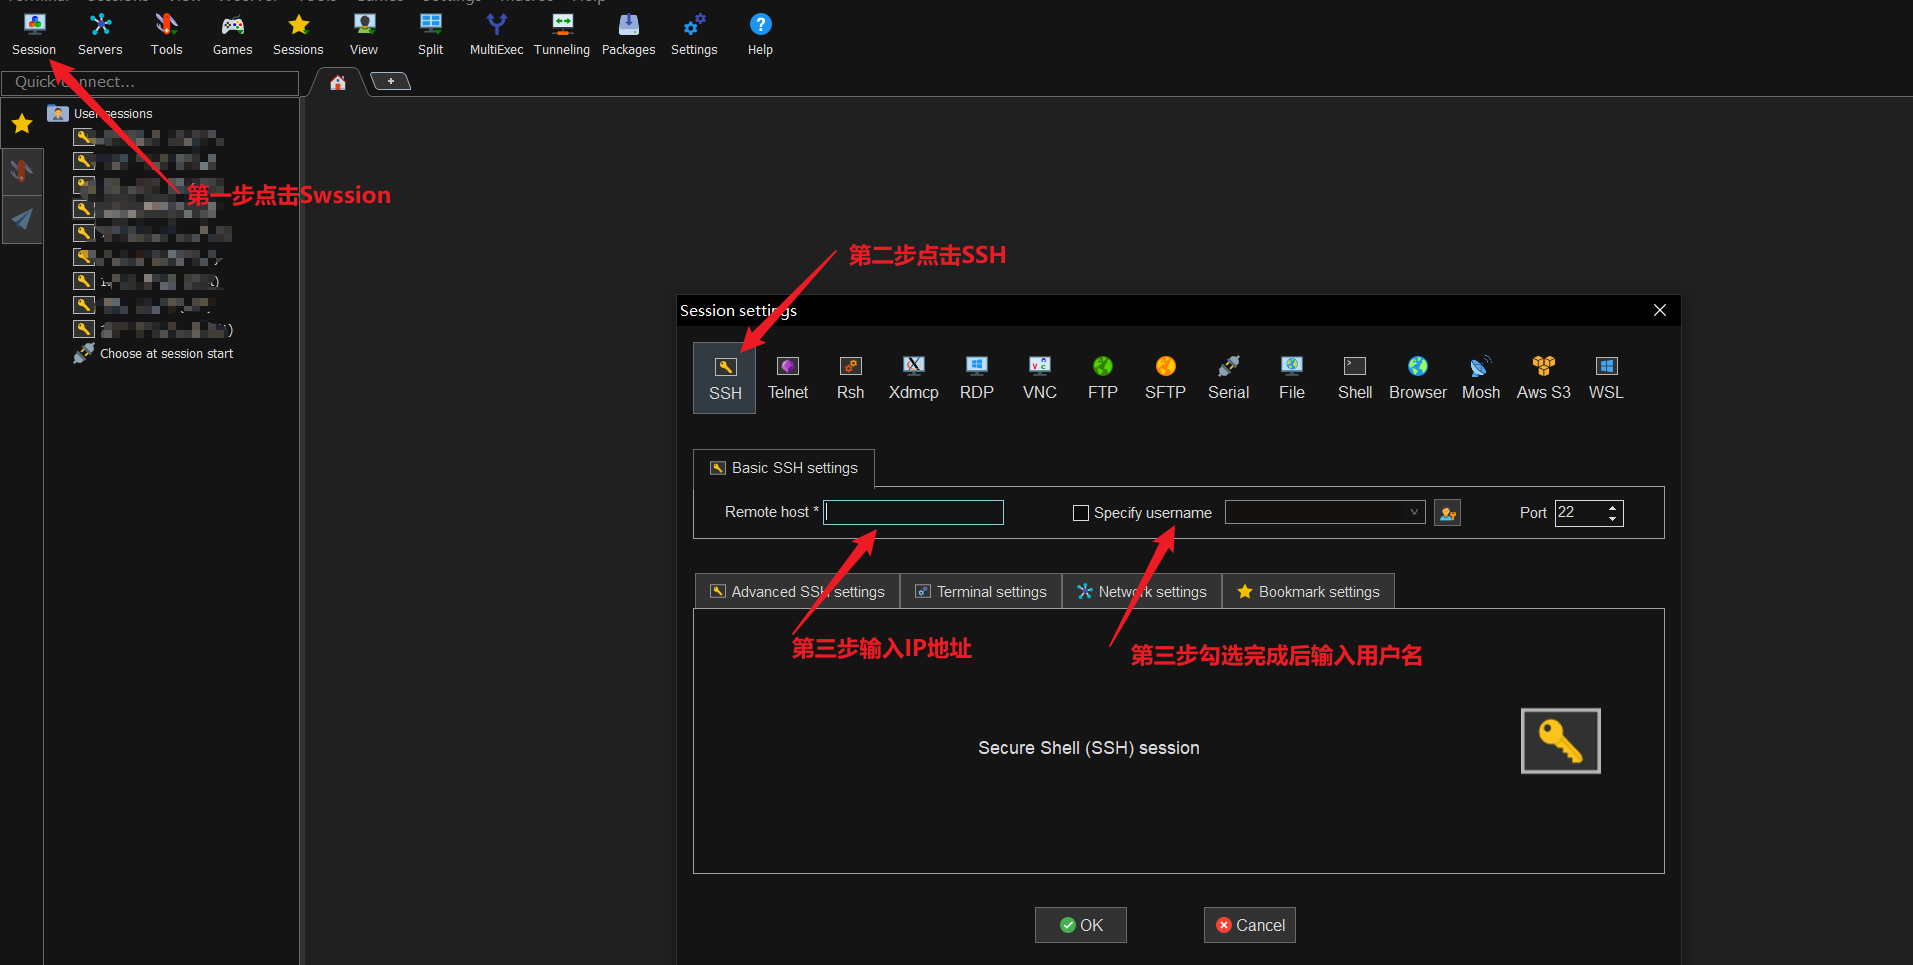The height and width of the screenshot is (965, 1913).
Task: Open the Bookmark settings tab
Action: pyautogui.click(x=1308, y=592)
